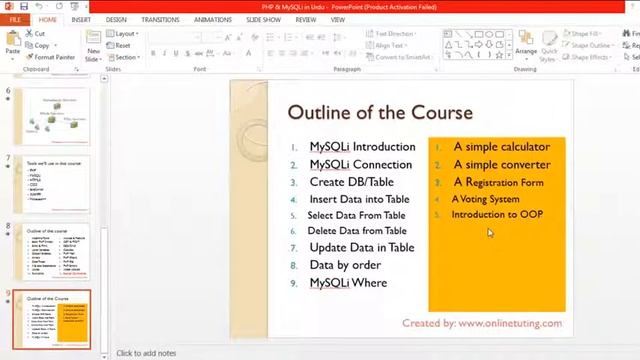Open the Arrange stacked-shapes icon

point(526,38)
